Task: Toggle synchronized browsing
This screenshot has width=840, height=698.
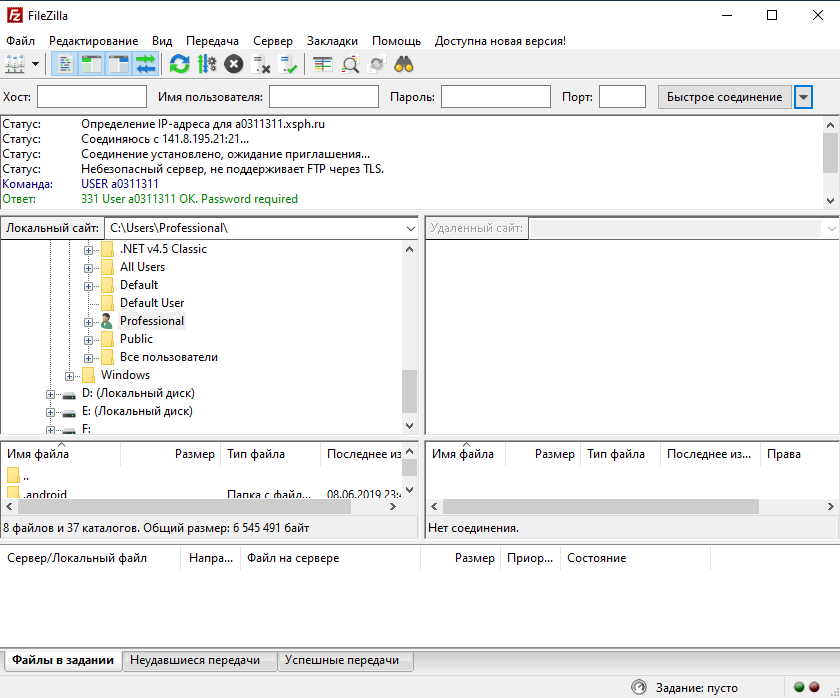Action: tap(377, 65)
